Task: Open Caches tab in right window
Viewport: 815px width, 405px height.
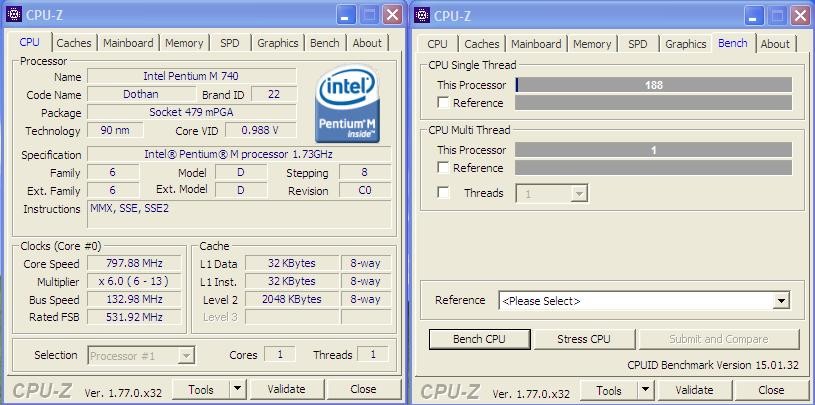Action: 482,44
